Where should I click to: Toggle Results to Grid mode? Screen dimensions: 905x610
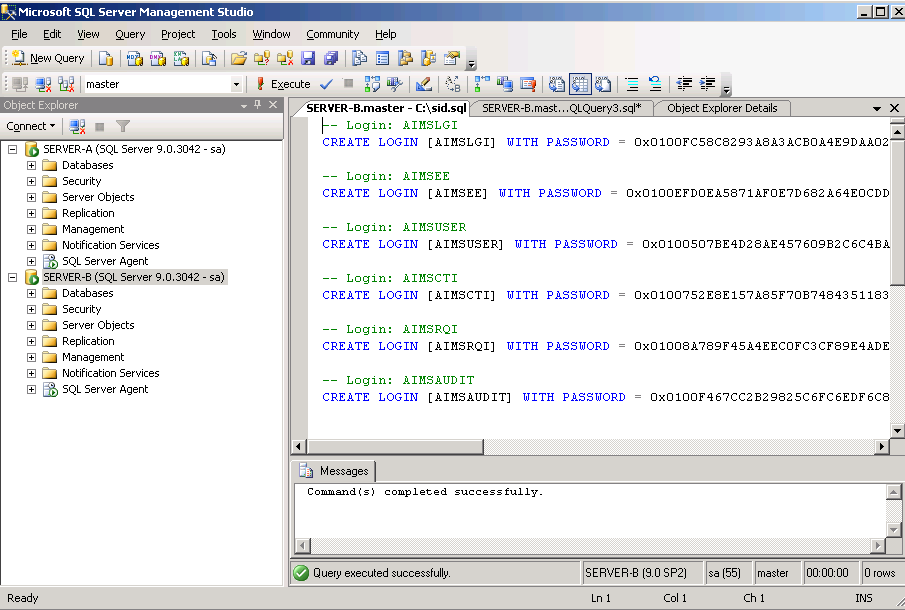581,85
